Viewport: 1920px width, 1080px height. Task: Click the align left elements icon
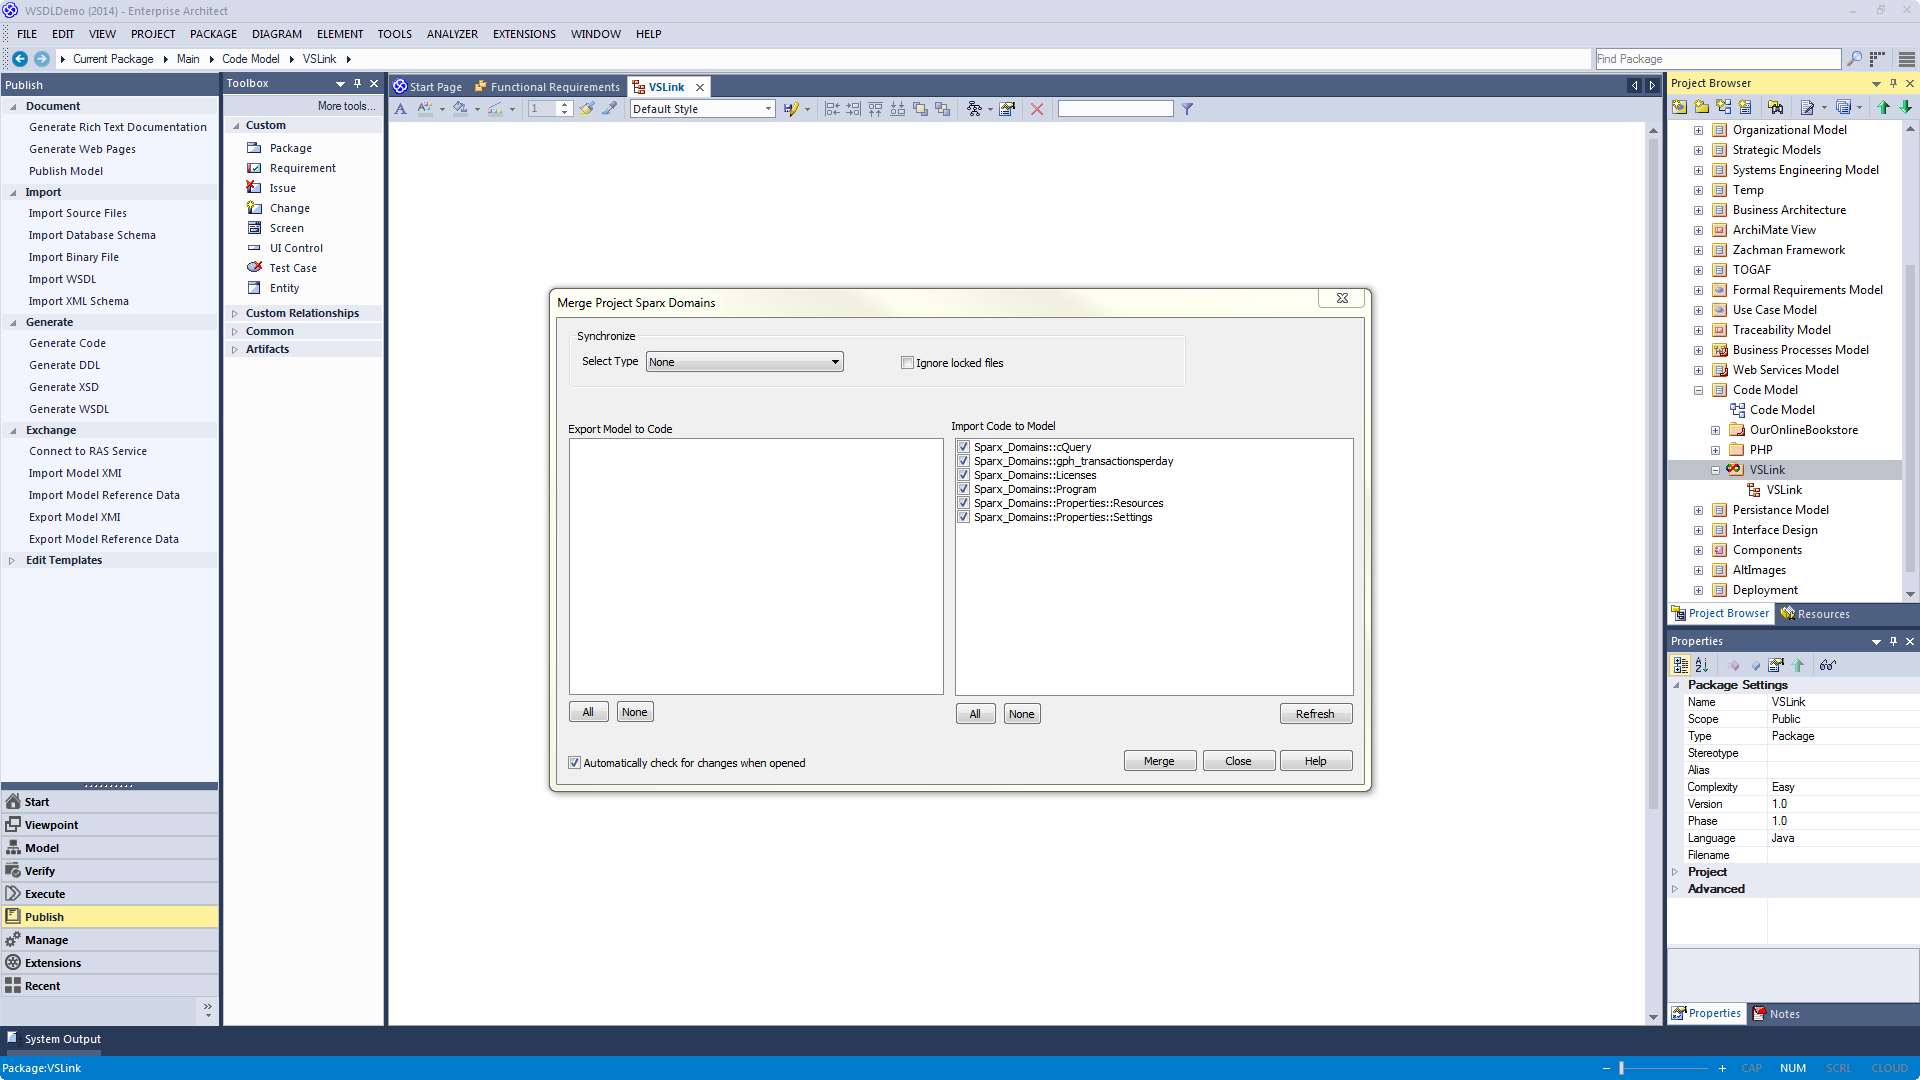[832, 109]
